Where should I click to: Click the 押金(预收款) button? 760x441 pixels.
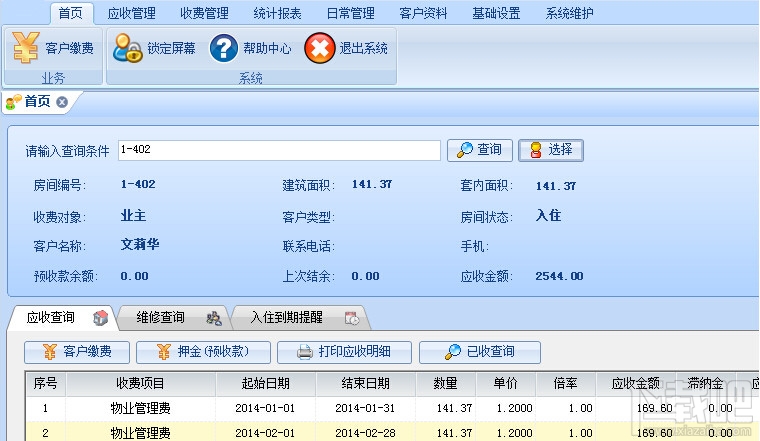pyautogui.click(x=204, y=352)
